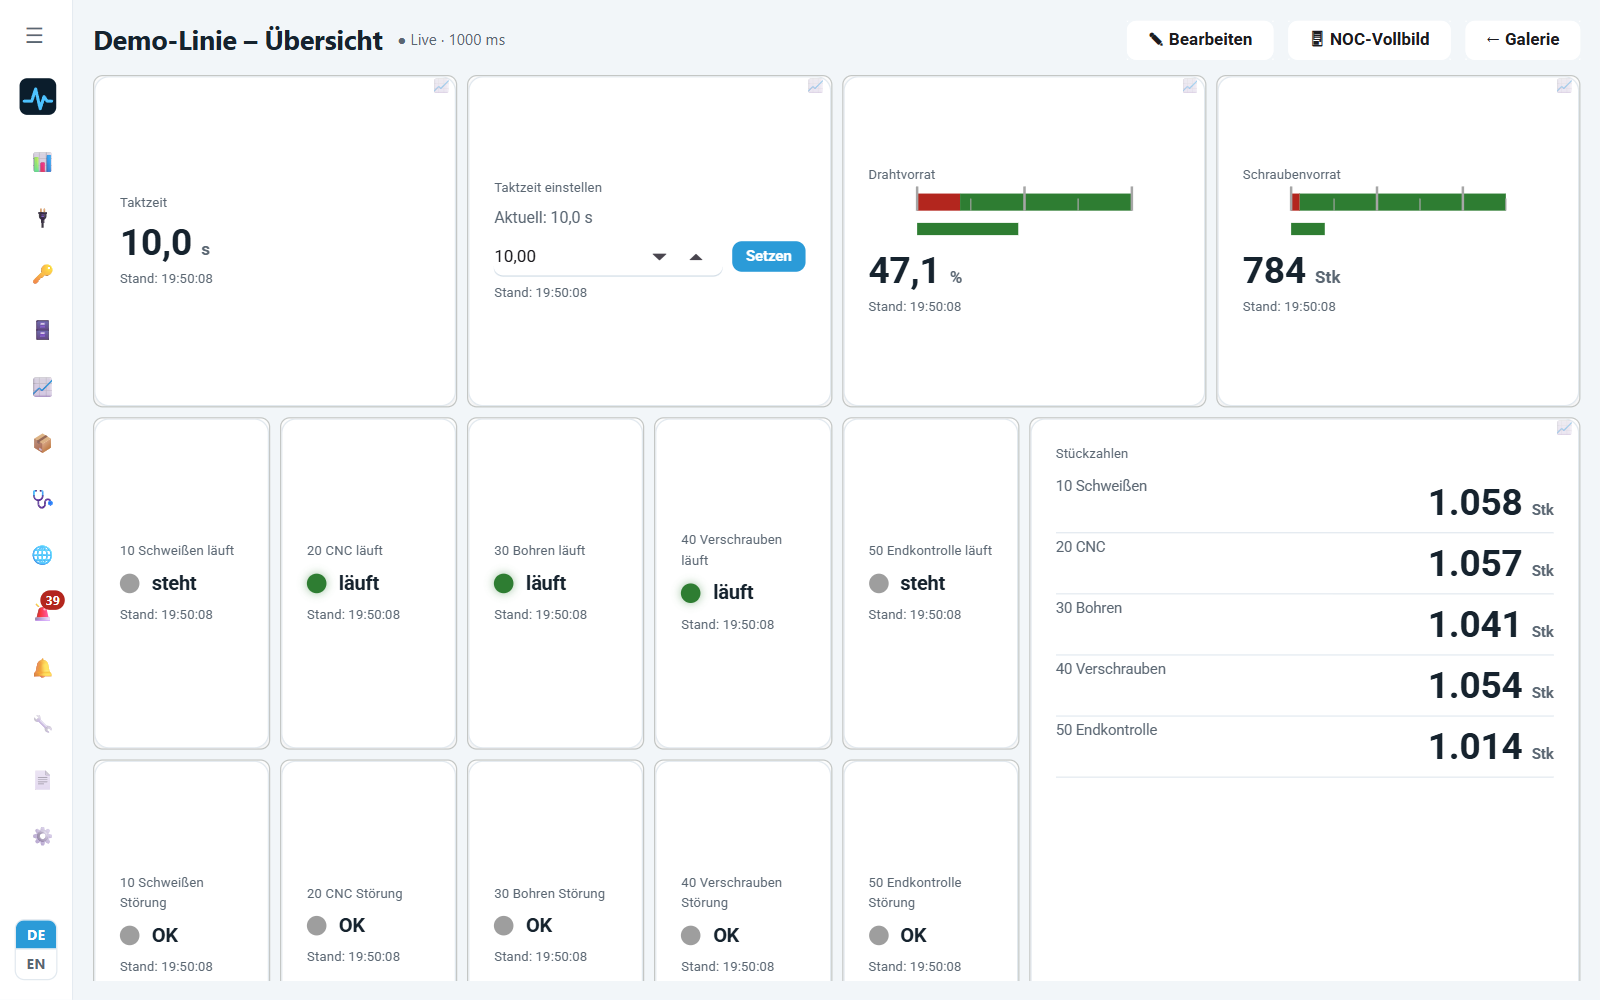The height and width of the screenshot is (1000, 1600).
Task: Switch language to DE
Action: (36, 935)
